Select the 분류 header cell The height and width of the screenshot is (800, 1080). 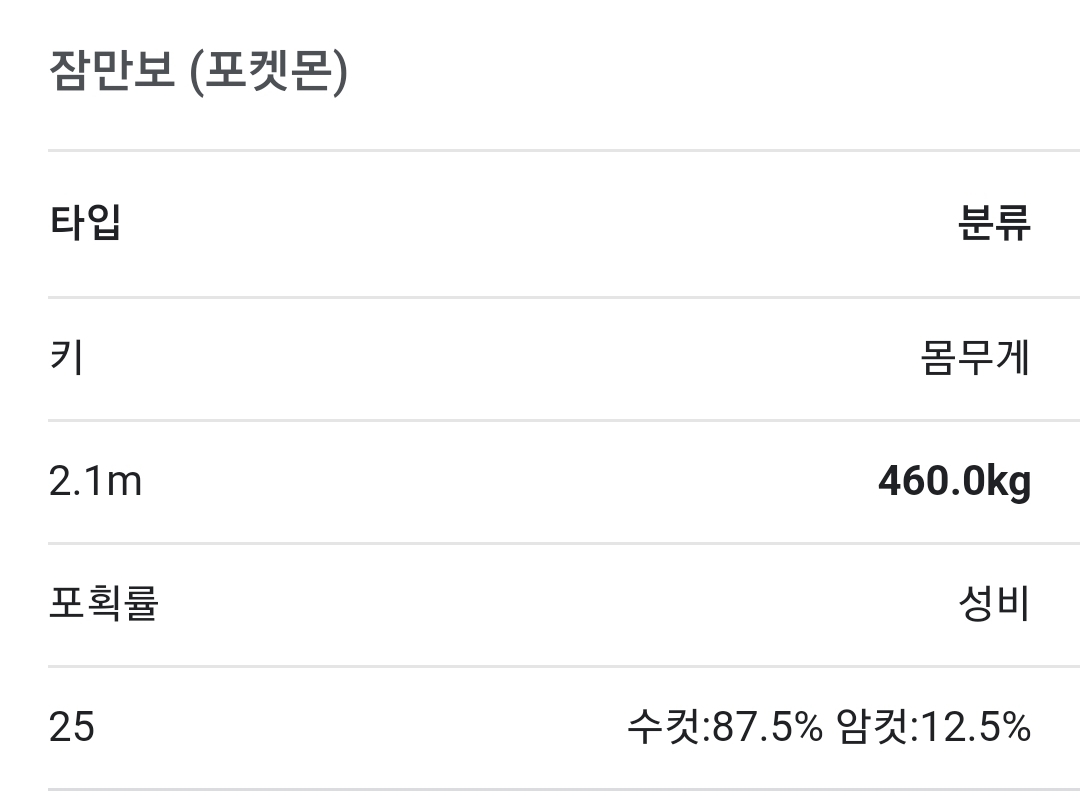tap(995, 223)
